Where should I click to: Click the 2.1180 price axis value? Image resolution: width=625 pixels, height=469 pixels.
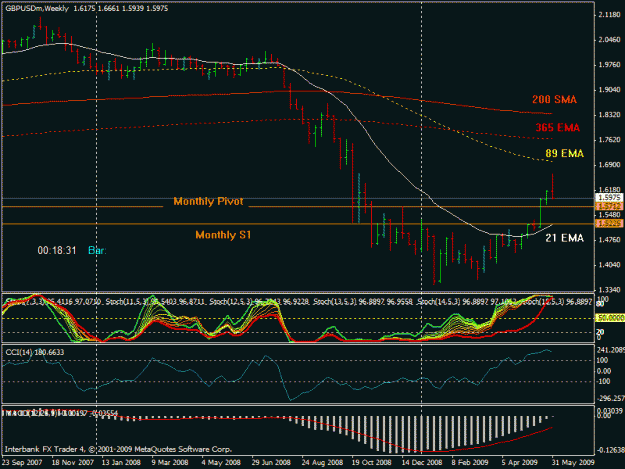[x=609, y=15]
